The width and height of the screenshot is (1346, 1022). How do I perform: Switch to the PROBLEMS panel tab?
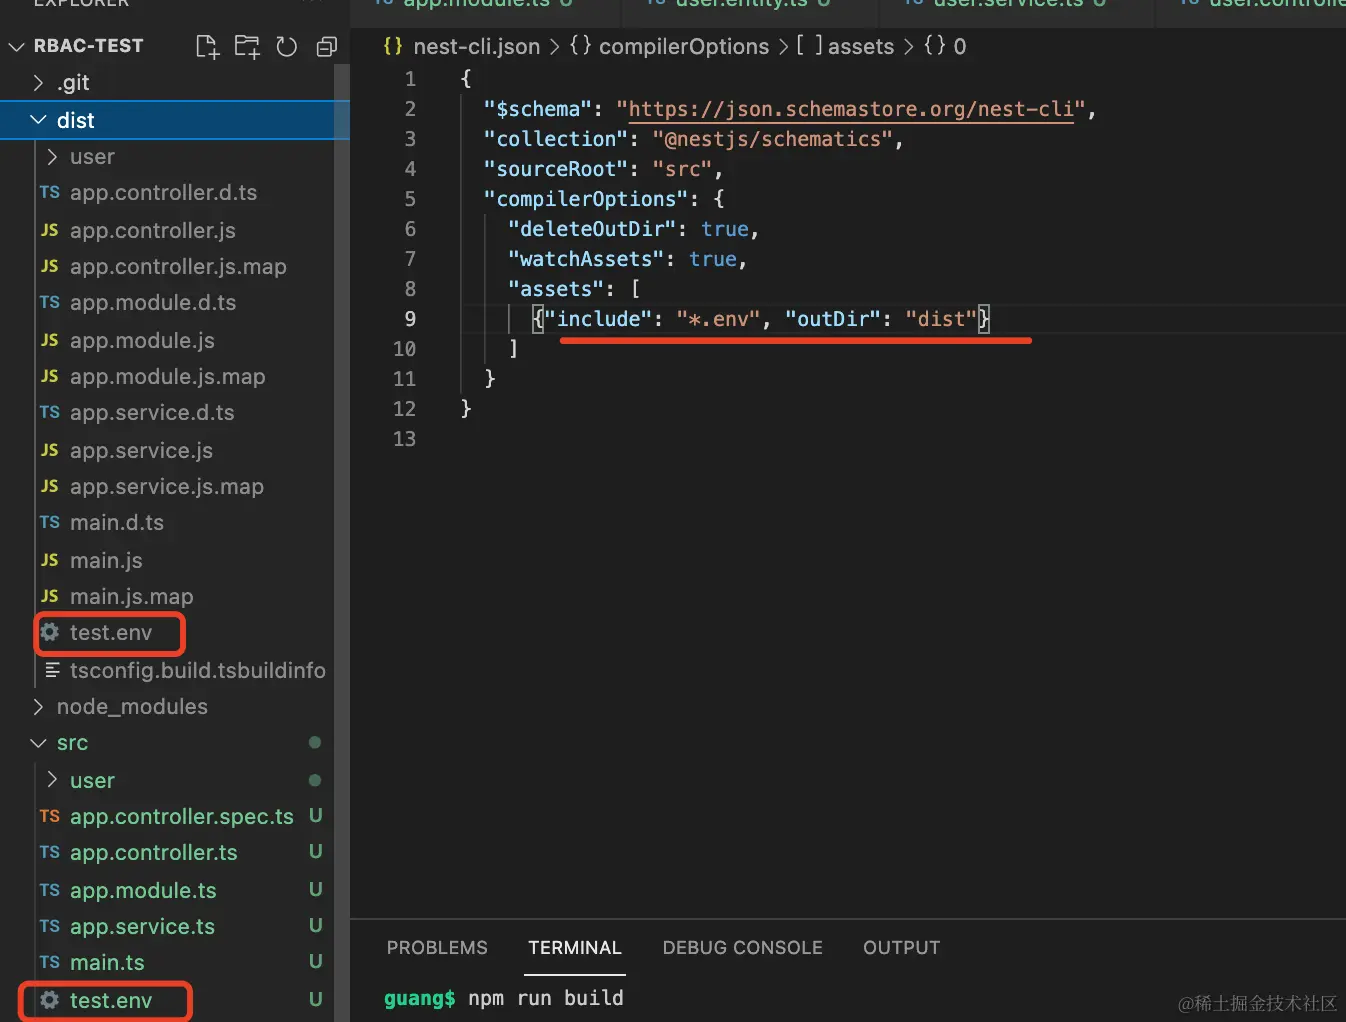tap(437, 947)
